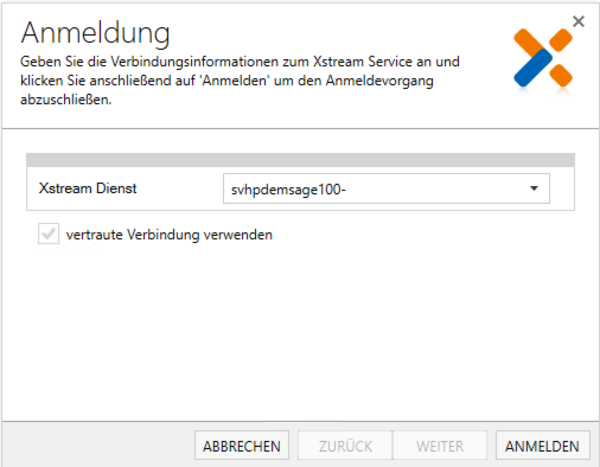The height and width of the screenshot is (467, 600).
Task: Click the greyed-out ZURÜCK button
Action: click(345, 446)
